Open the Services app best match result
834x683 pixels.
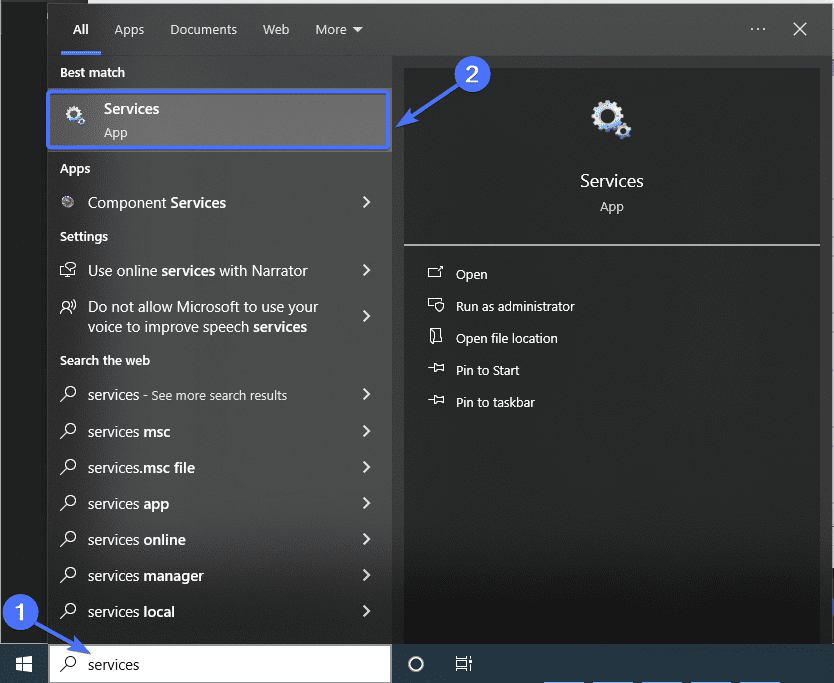point(219,120)
